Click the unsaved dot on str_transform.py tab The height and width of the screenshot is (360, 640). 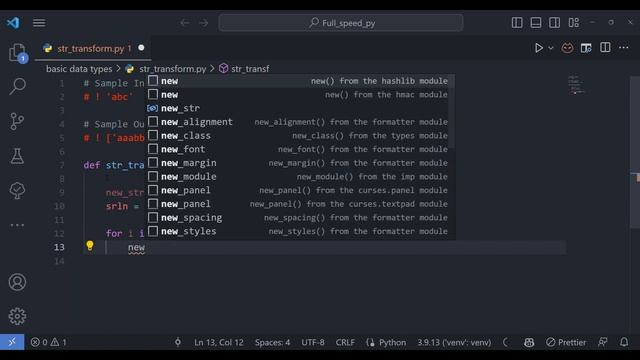tap(141, 48)
